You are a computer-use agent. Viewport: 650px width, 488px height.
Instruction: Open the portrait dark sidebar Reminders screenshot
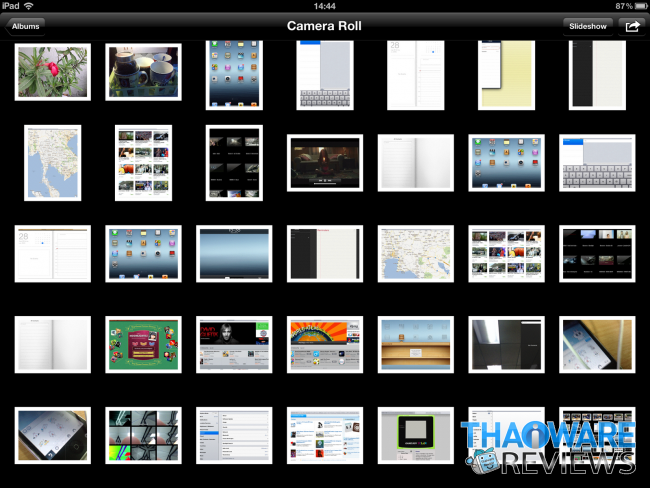[x=597, y=75]
